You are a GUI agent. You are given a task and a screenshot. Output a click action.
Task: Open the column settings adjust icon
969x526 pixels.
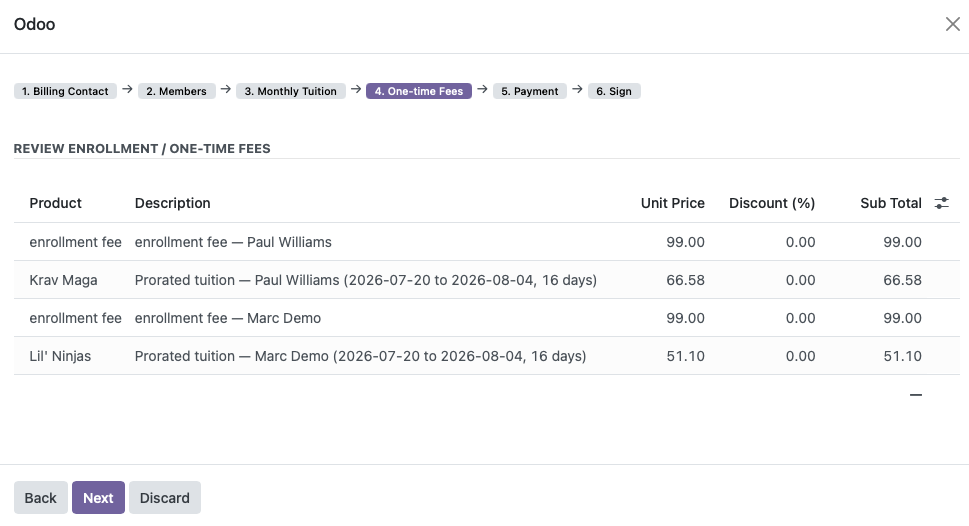click(x=941, y=203)
